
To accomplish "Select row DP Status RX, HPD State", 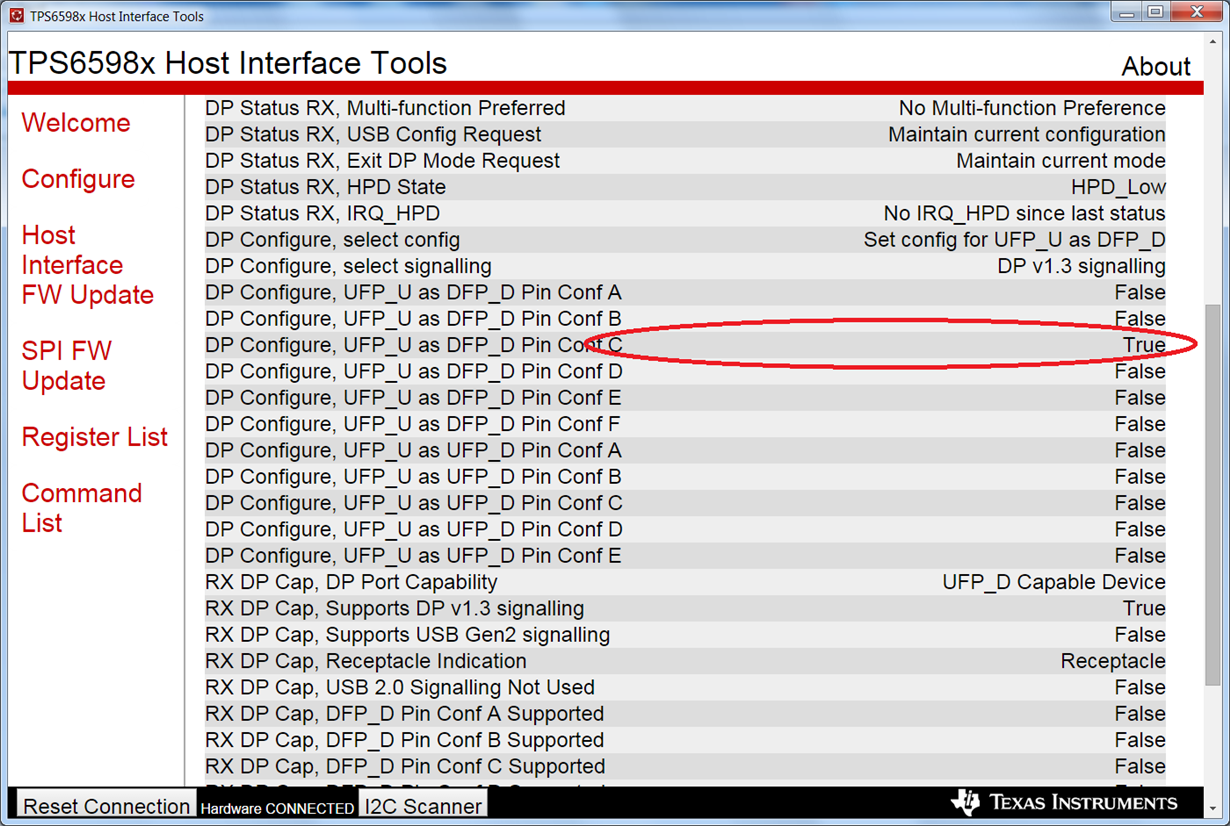I will tap(685, 187).
